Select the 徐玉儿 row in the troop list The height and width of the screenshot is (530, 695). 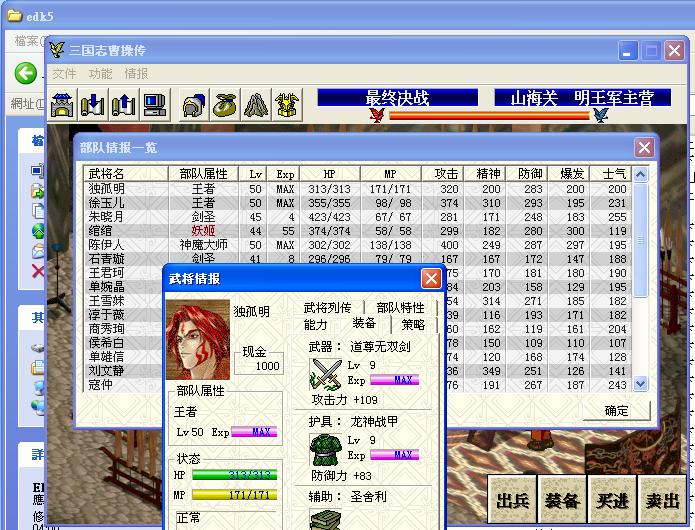coord(107,203)
